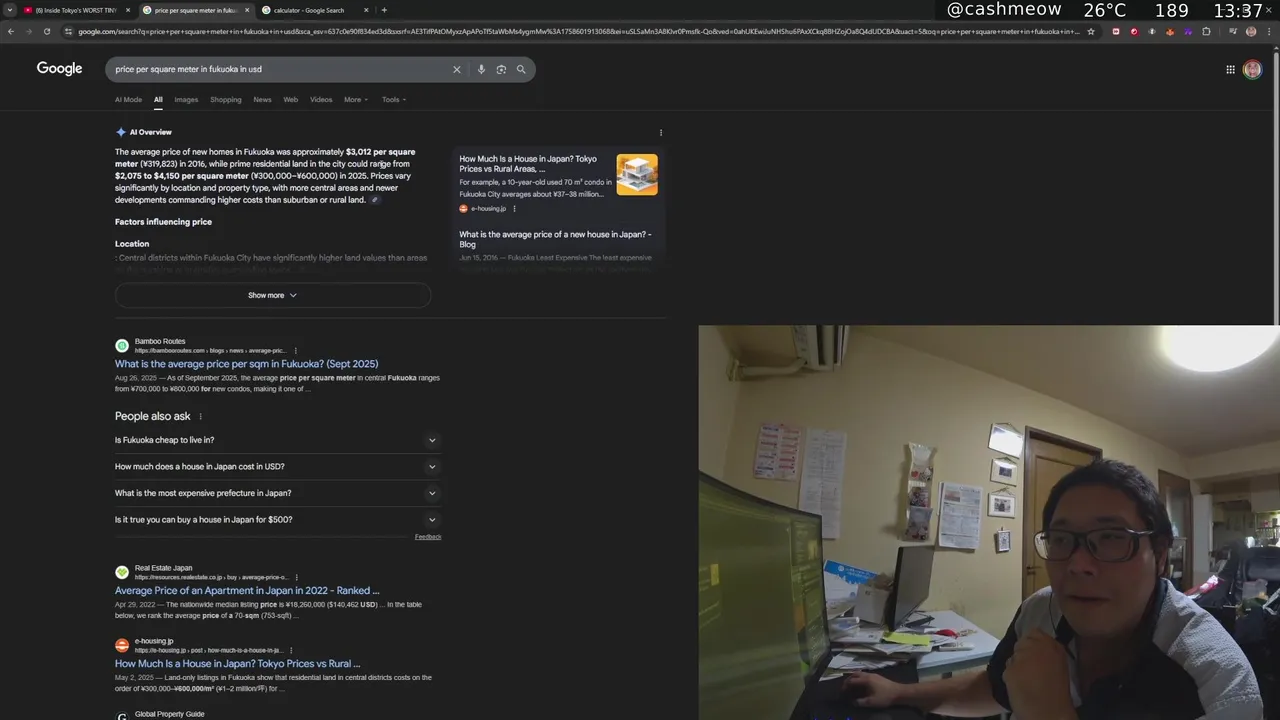The image size is (1280, 720).
Task: Click the browser address bar URL
Action: 578,31
